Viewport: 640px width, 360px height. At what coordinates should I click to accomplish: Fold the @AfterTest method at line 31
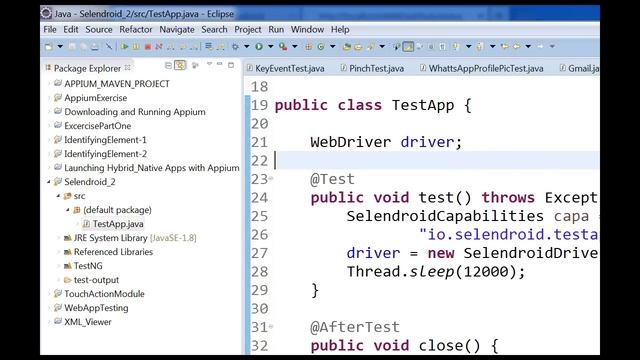tap(271, 327)
